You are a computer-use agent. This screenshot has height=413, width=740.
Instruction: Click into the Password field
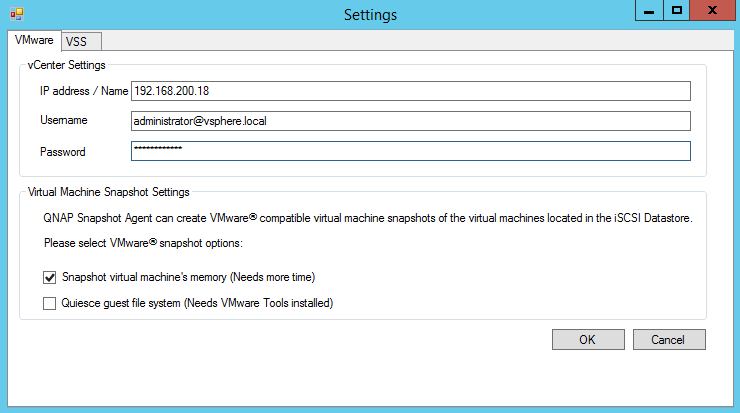point(411,151)
